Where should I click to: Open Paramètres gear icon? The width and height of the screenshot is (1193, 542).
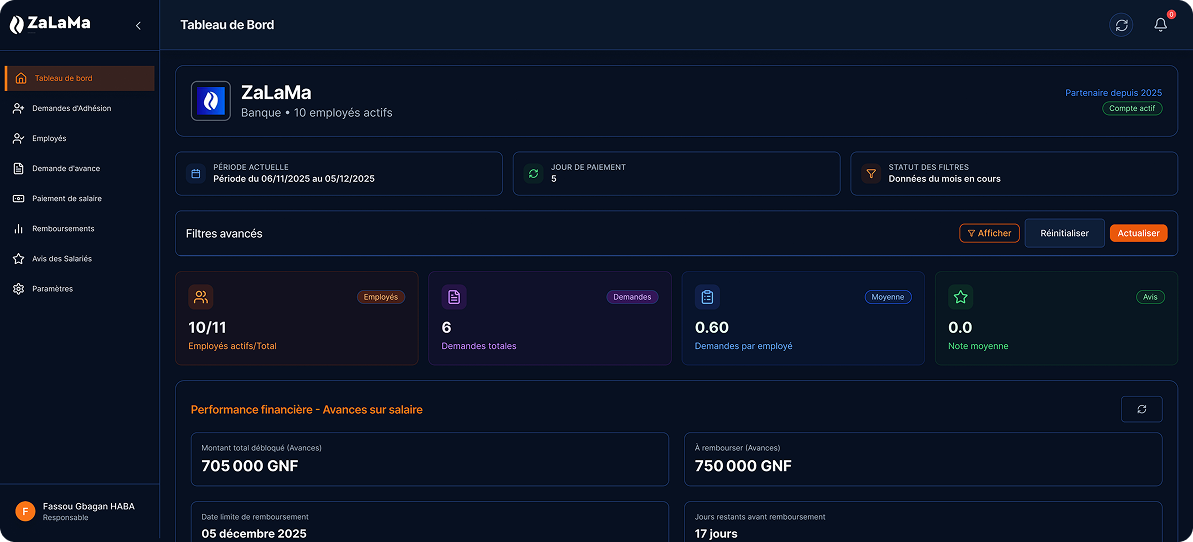[19, 288]
